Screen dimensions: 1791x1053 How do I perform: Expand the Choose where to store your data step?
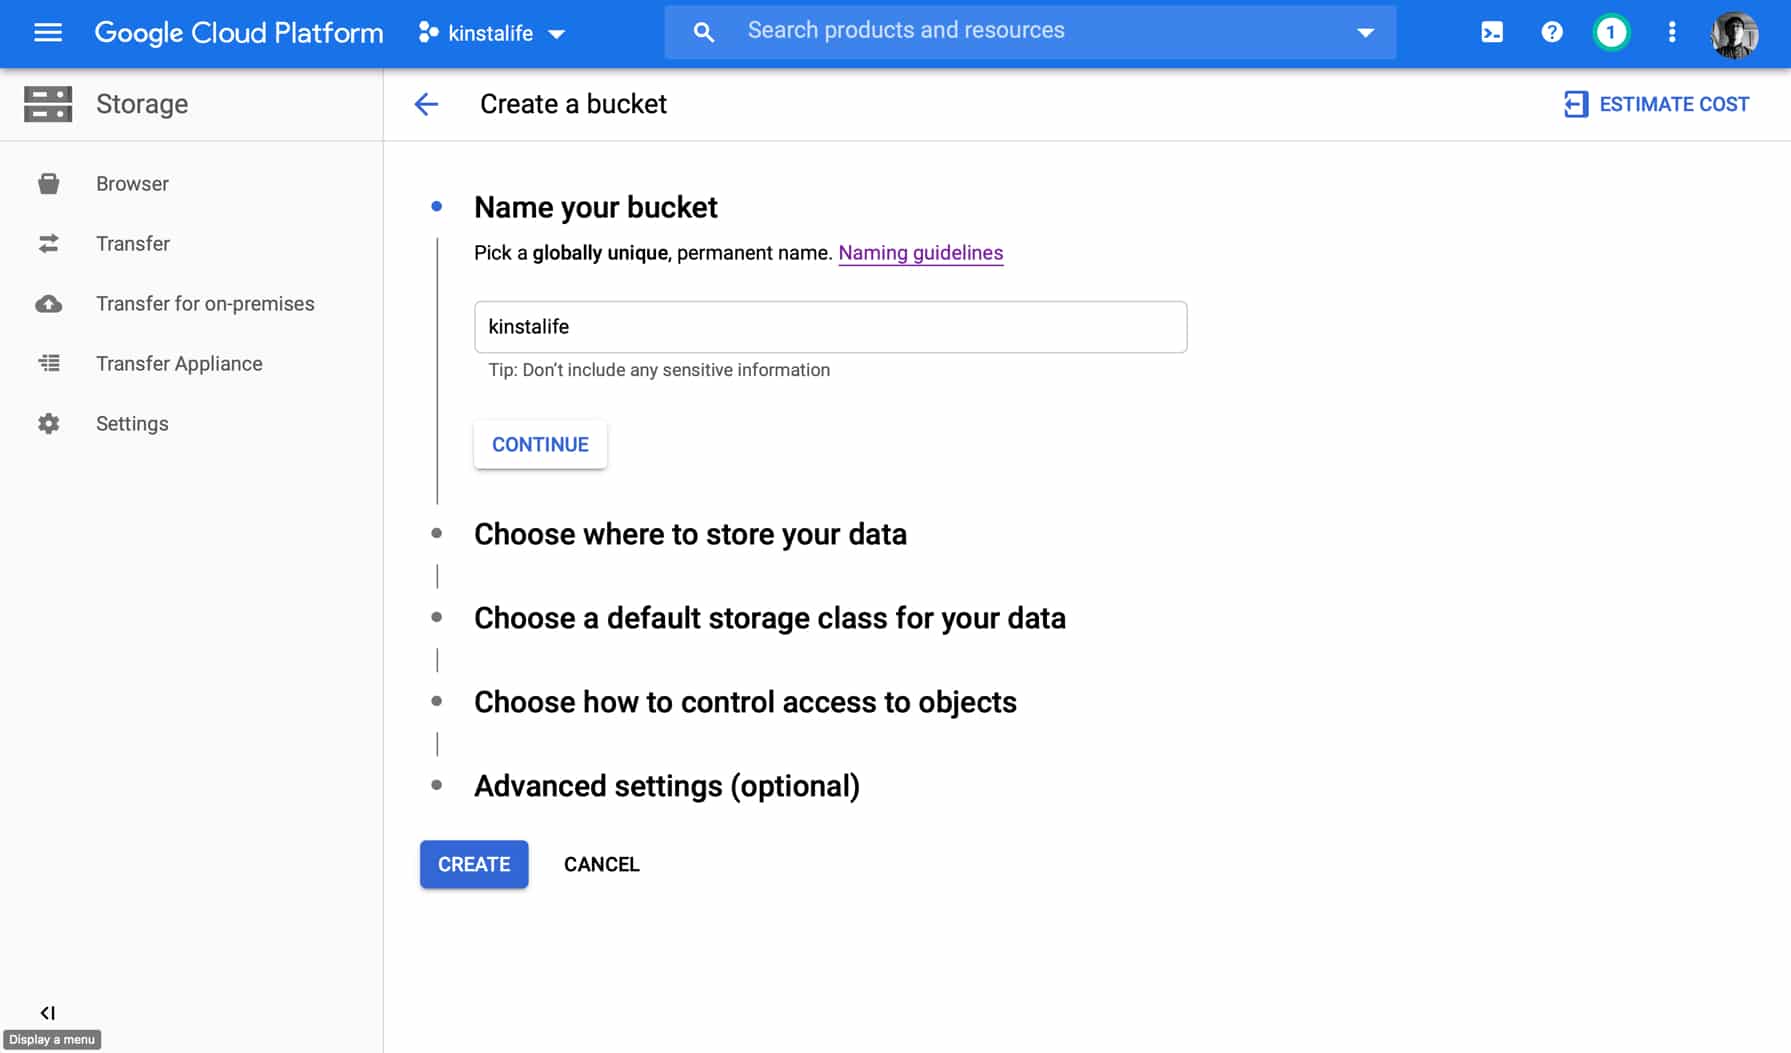690,534
